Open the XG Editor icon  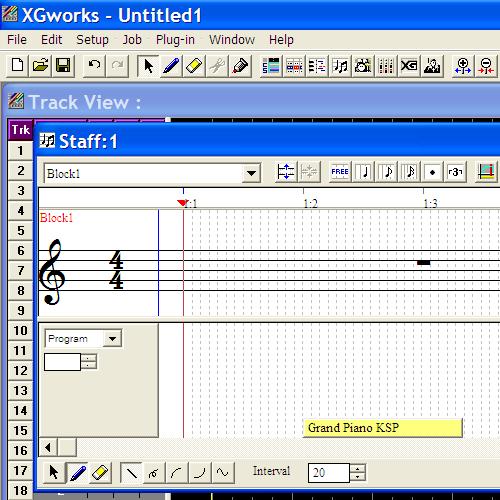tap(409, 66)
